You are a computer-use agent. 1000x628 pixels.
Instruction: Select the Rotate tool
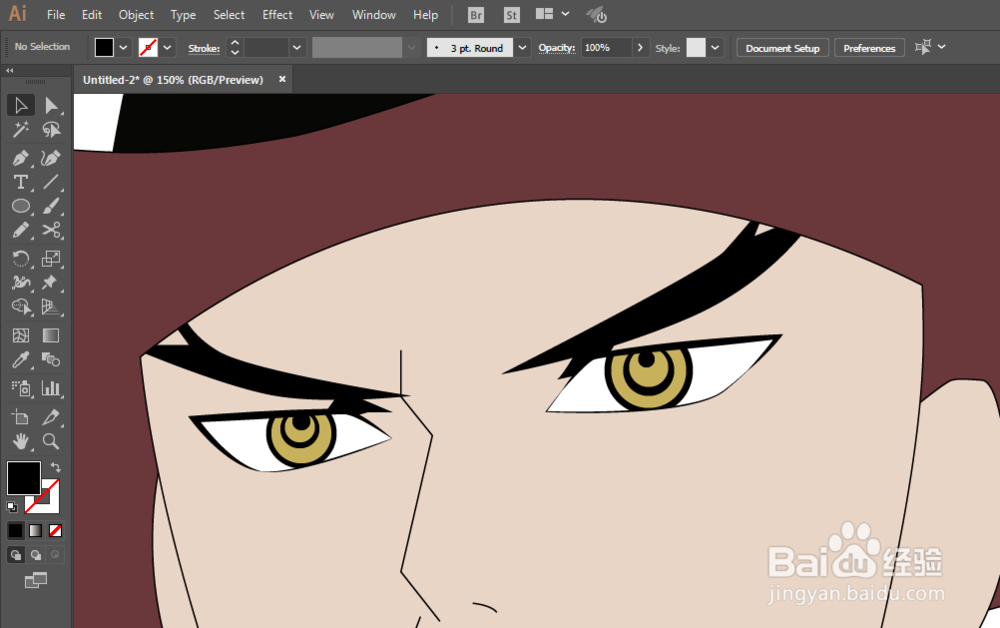click(x=20, y=258)
